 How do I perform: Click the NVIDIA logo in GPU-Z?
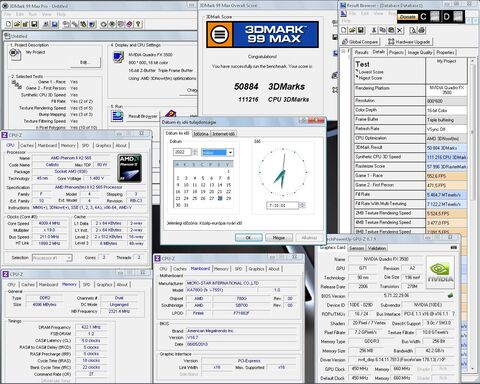[x=440, y=272]
